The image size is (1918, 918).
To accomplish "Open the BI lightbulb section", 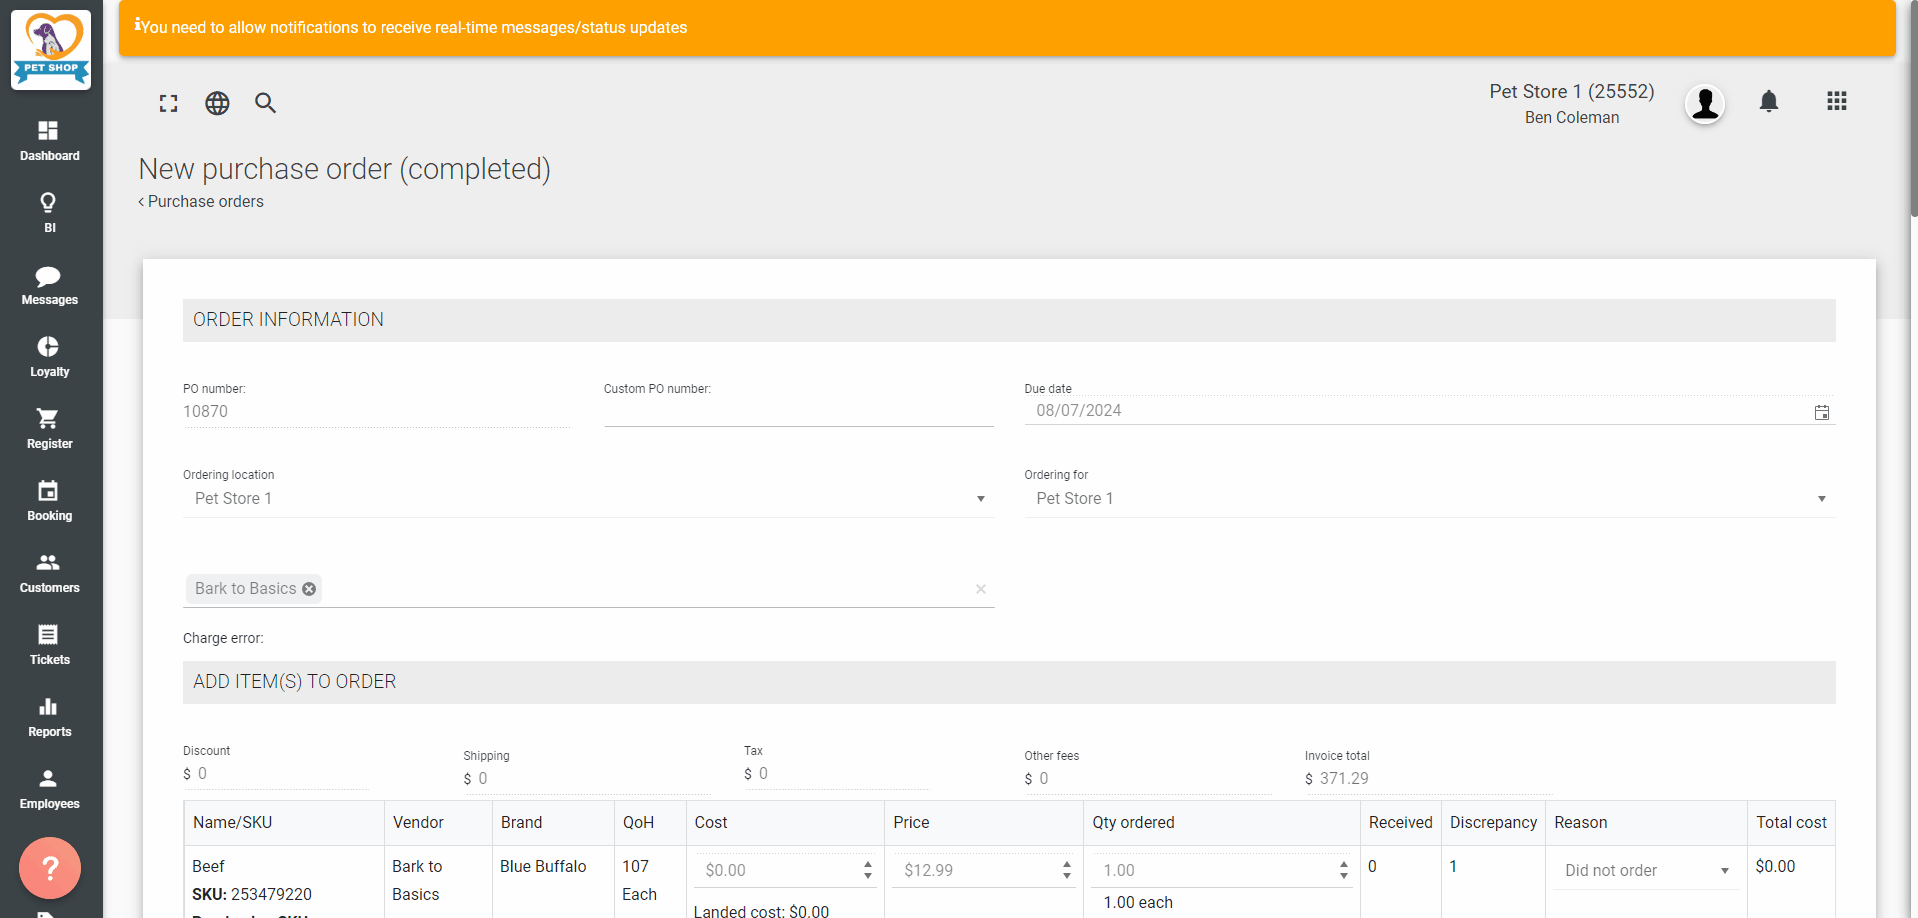I will (x=50, y=213).
